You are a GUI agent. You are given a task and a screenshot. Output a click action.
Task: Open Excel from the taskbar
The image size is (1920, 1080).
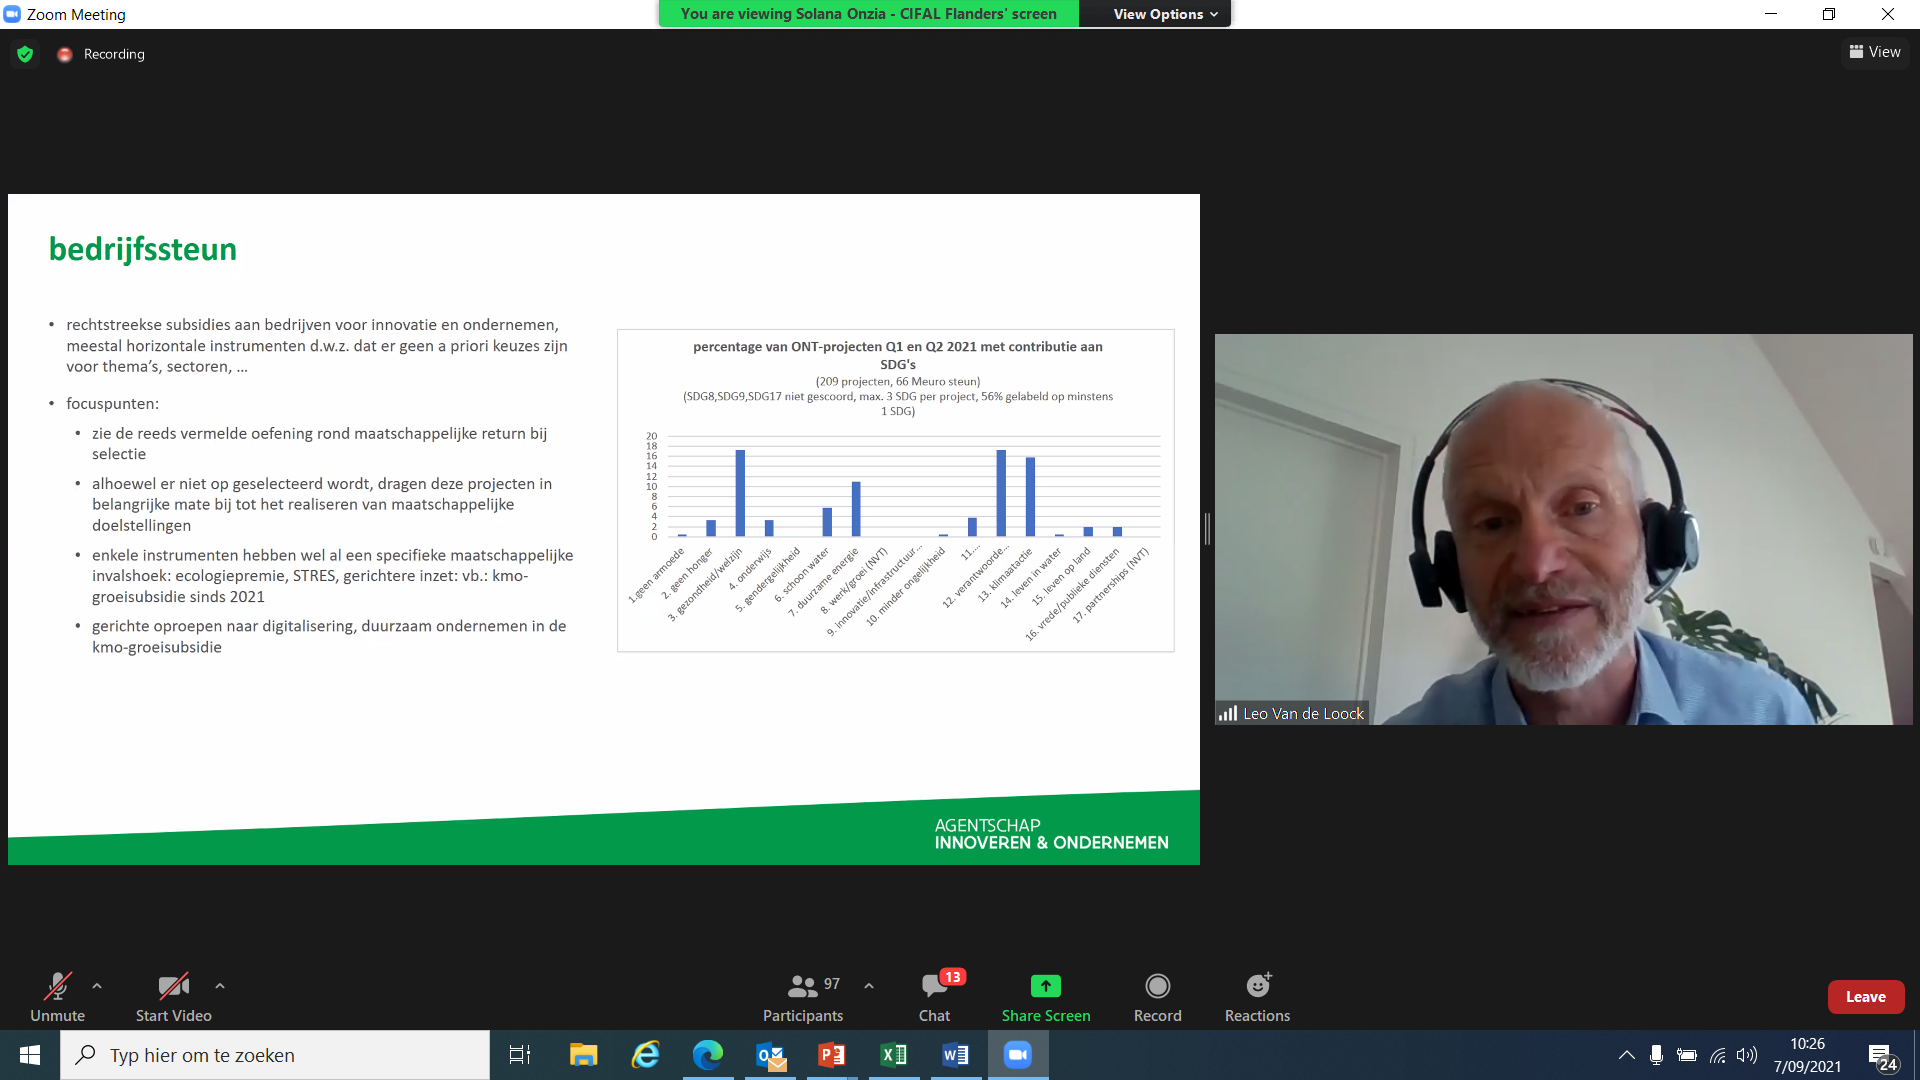point(894,1055)
